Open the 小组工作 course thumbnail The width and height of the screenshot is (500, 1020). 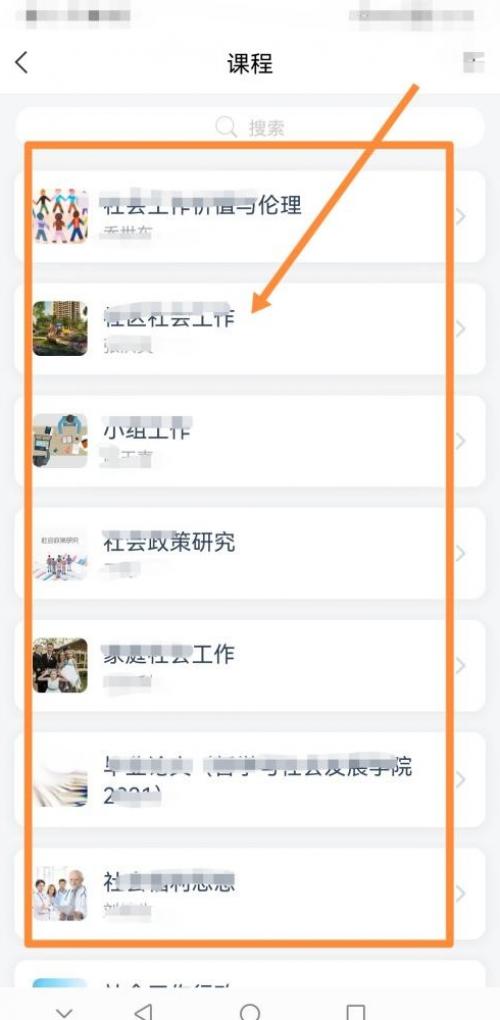[x=60, y=440]
